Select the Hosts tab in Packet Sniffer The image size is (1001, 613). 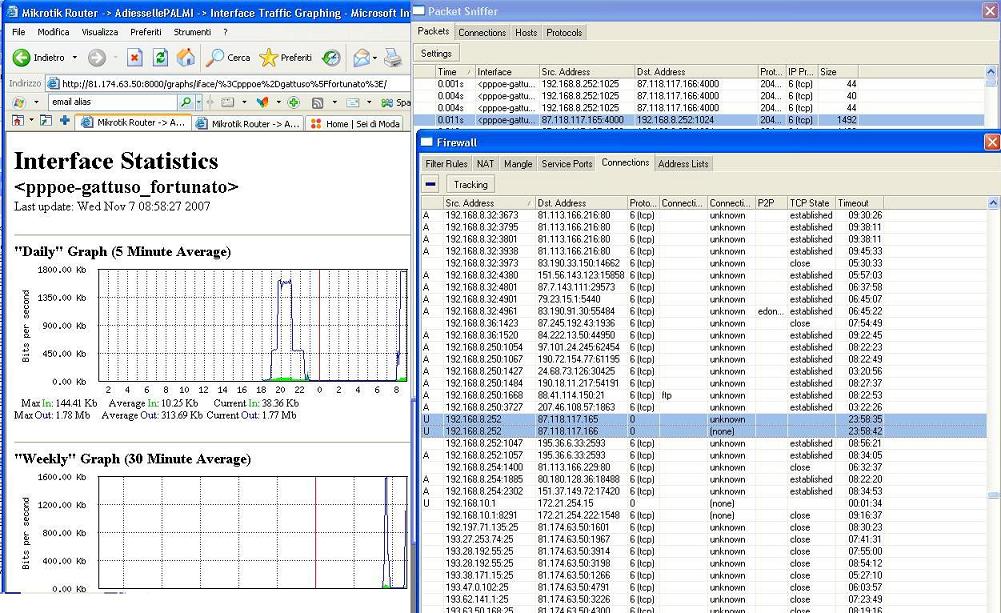coord(526,33)
